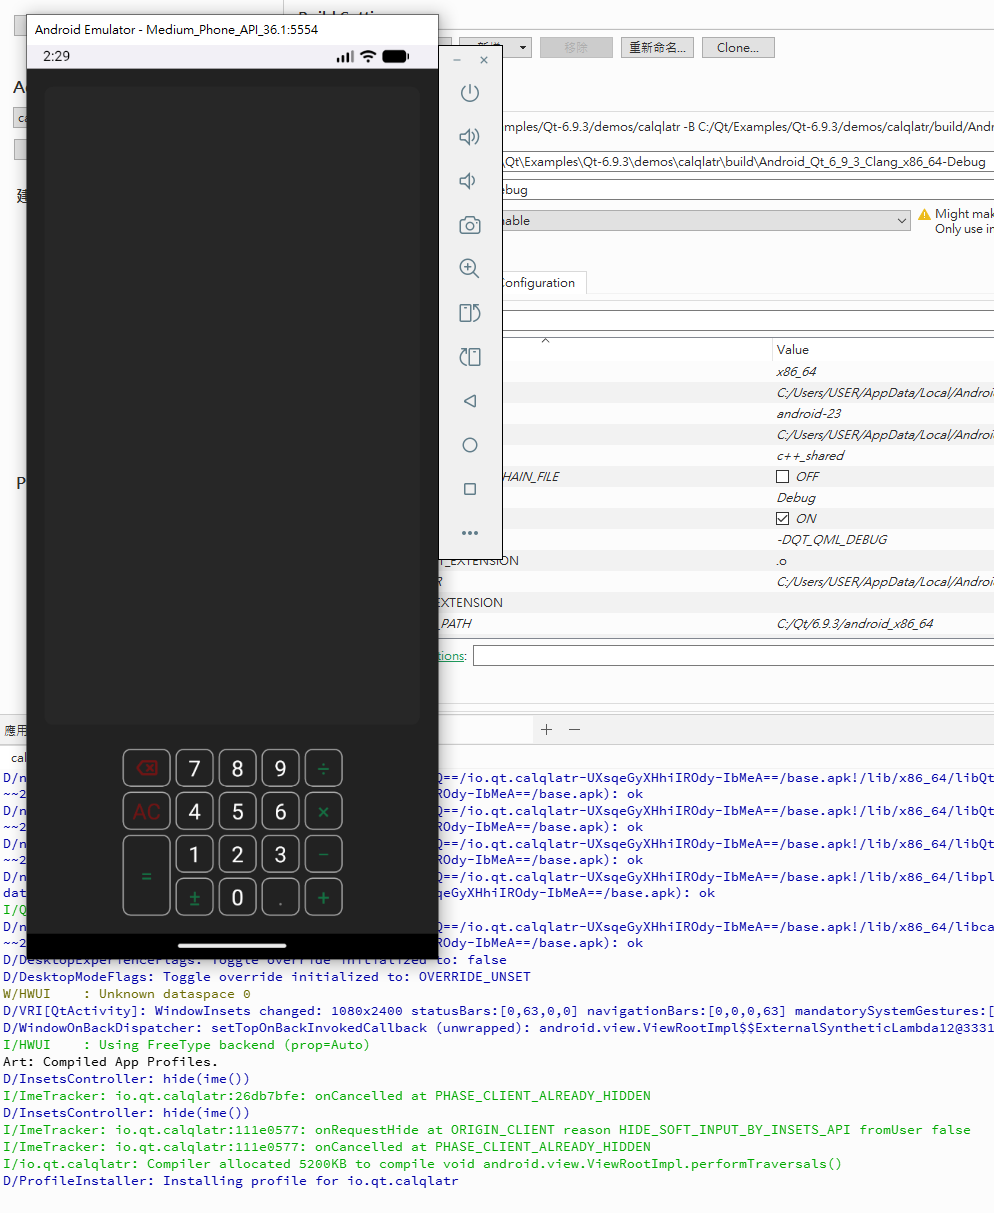Tap the emulator power button icon

pyautogui.click(x=469, y=93)
